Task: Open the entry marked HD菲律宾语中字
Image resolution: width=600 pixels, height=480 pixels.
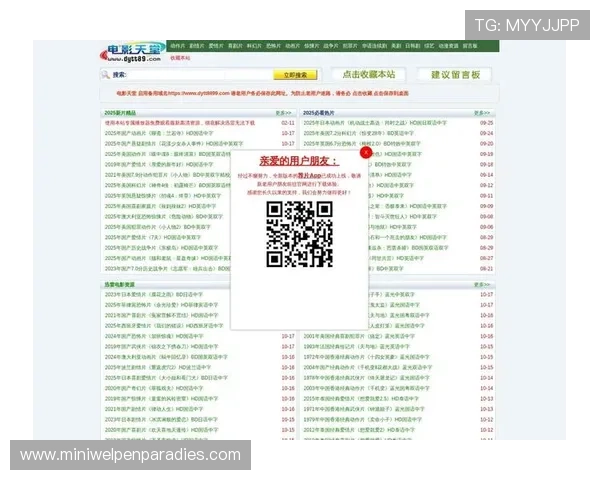Action: [161, 305]
